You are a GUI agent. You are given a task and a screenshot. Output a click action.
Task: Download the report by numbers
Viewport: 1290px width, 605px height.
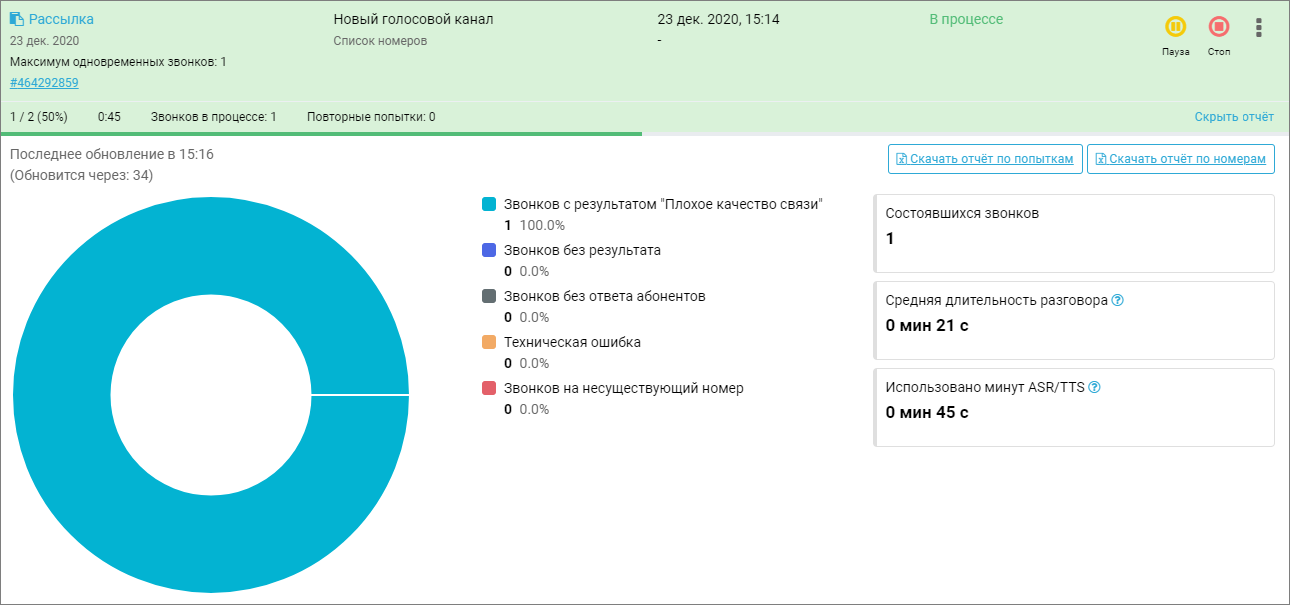point(1181,159)
